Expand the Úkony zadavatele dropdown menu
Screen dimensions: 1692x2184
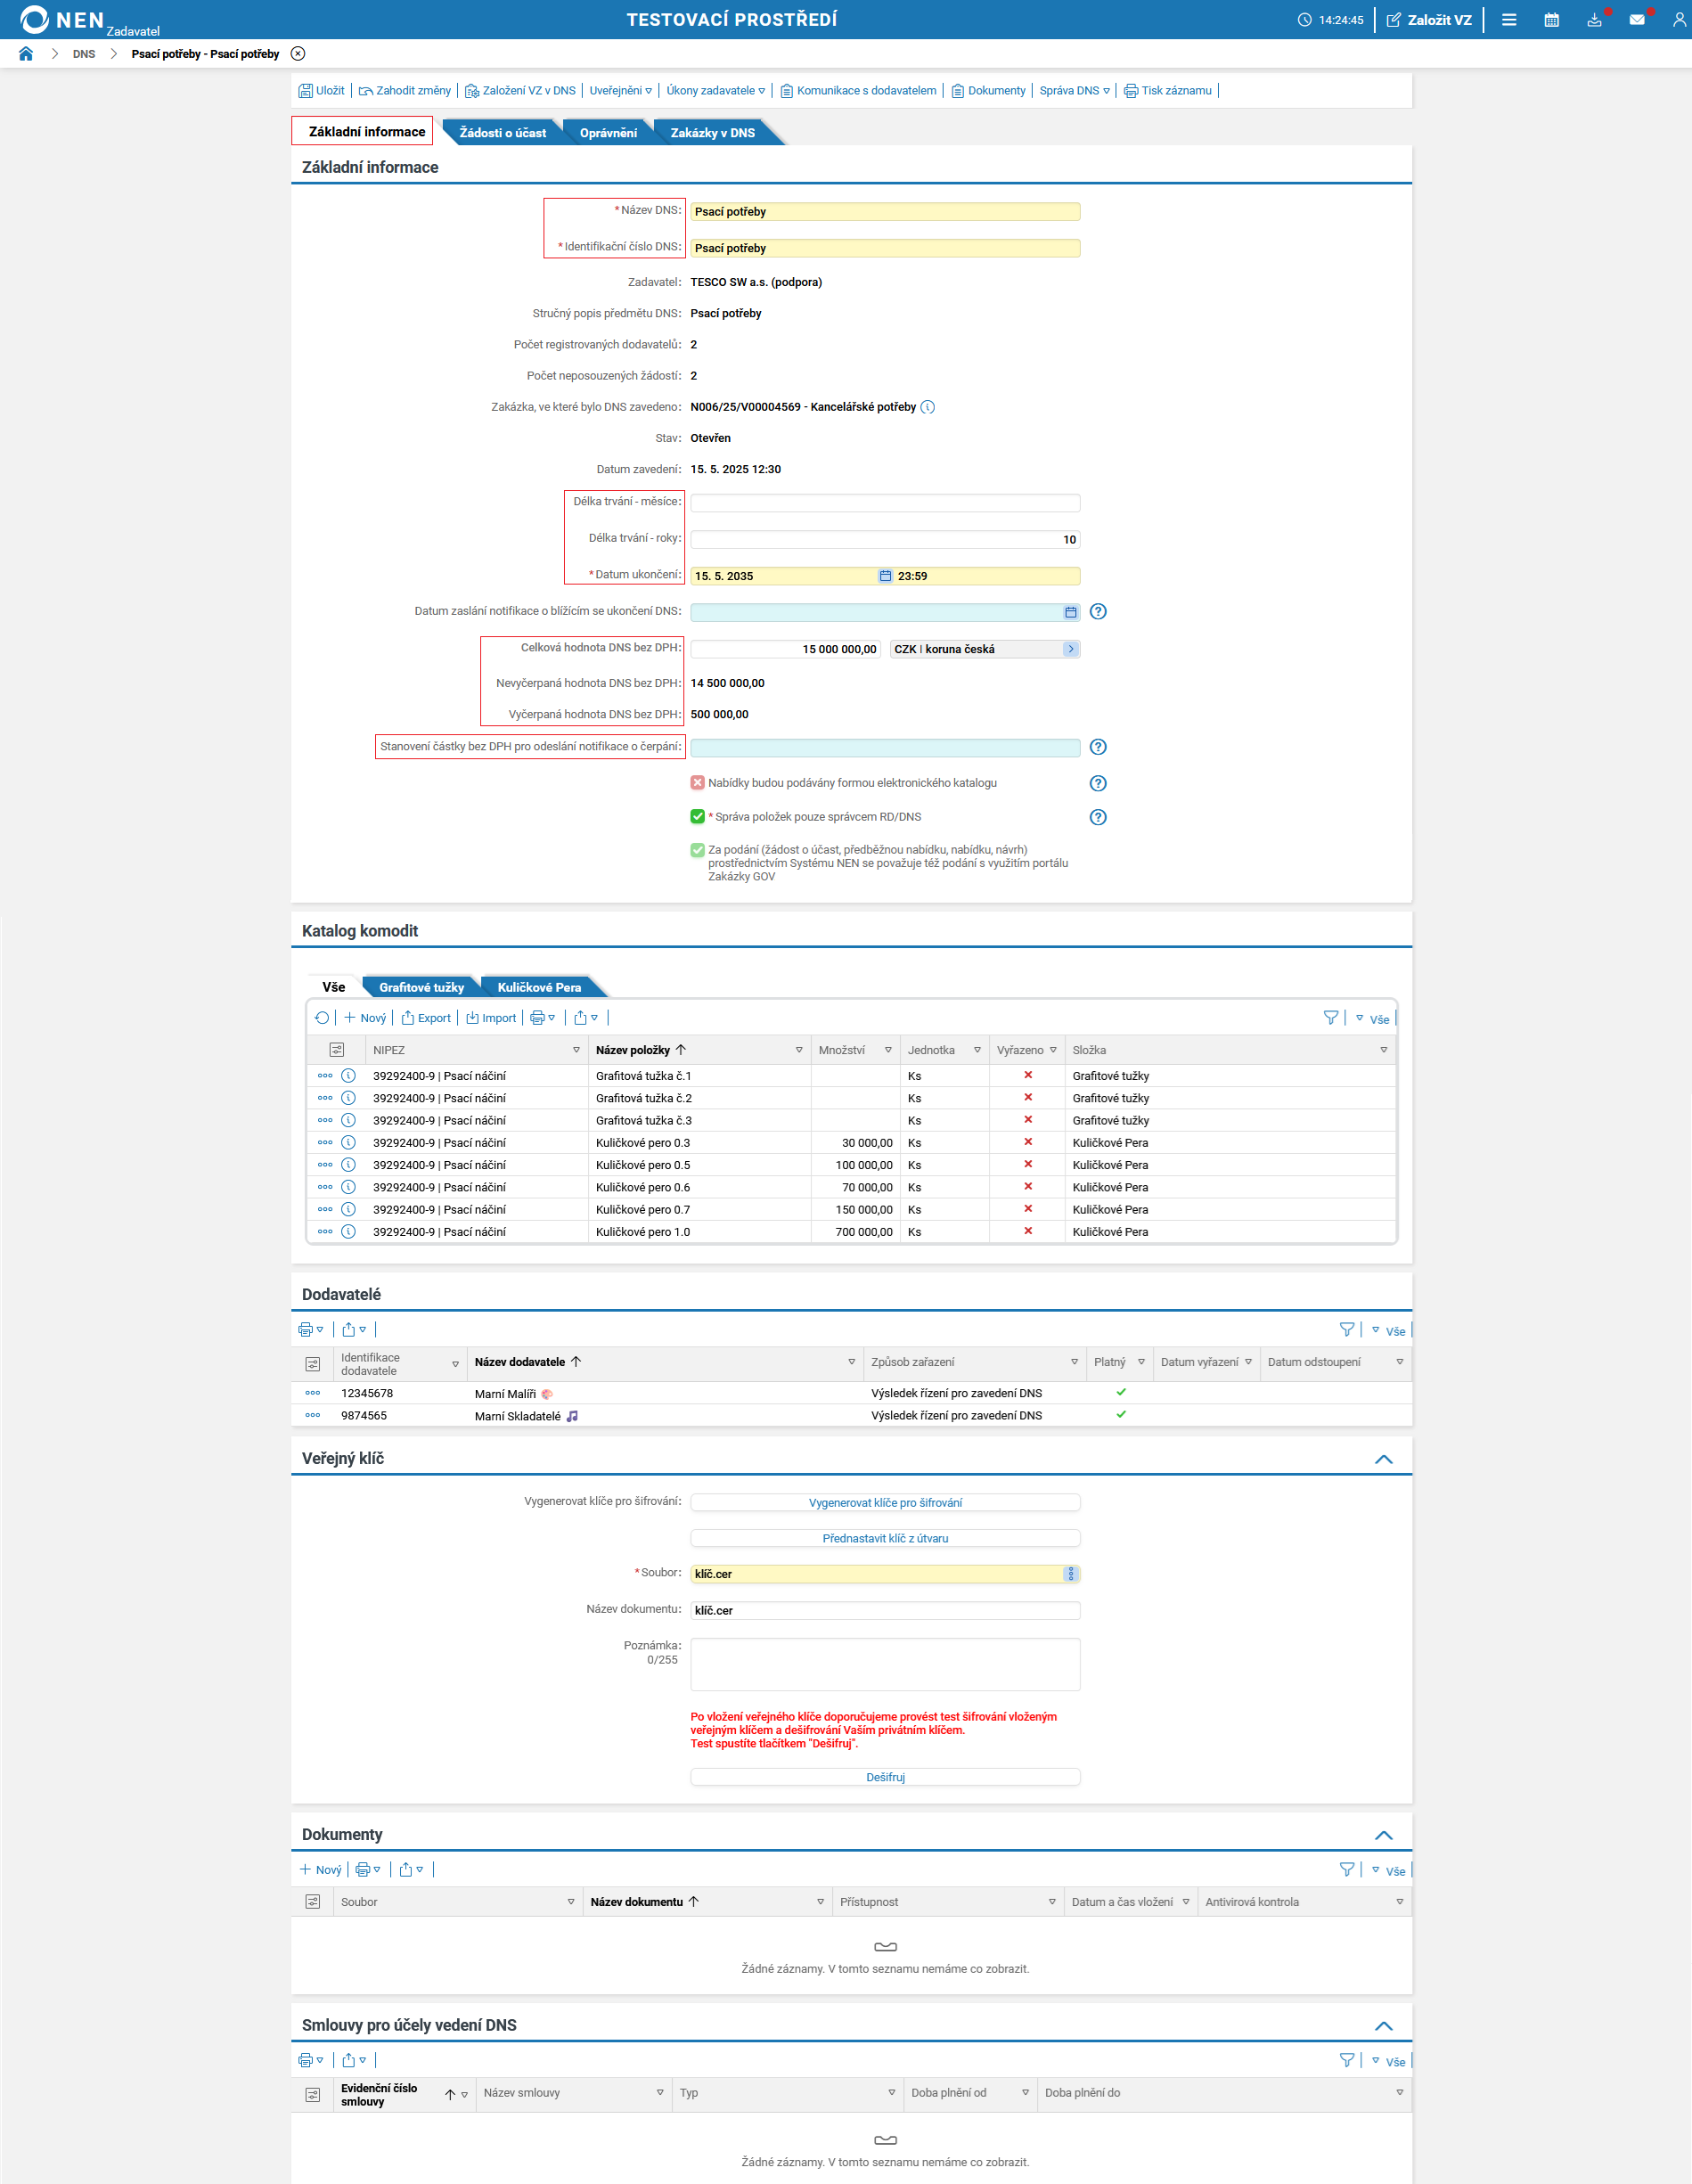coord(715,91)
